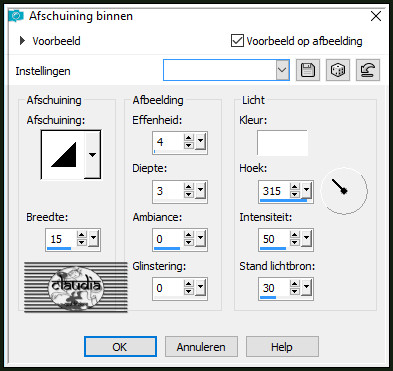Viewport: 393px width, 371px height.
Task: Increase the Effenheid value with up arrow
Action: click(x=189, y=139)
